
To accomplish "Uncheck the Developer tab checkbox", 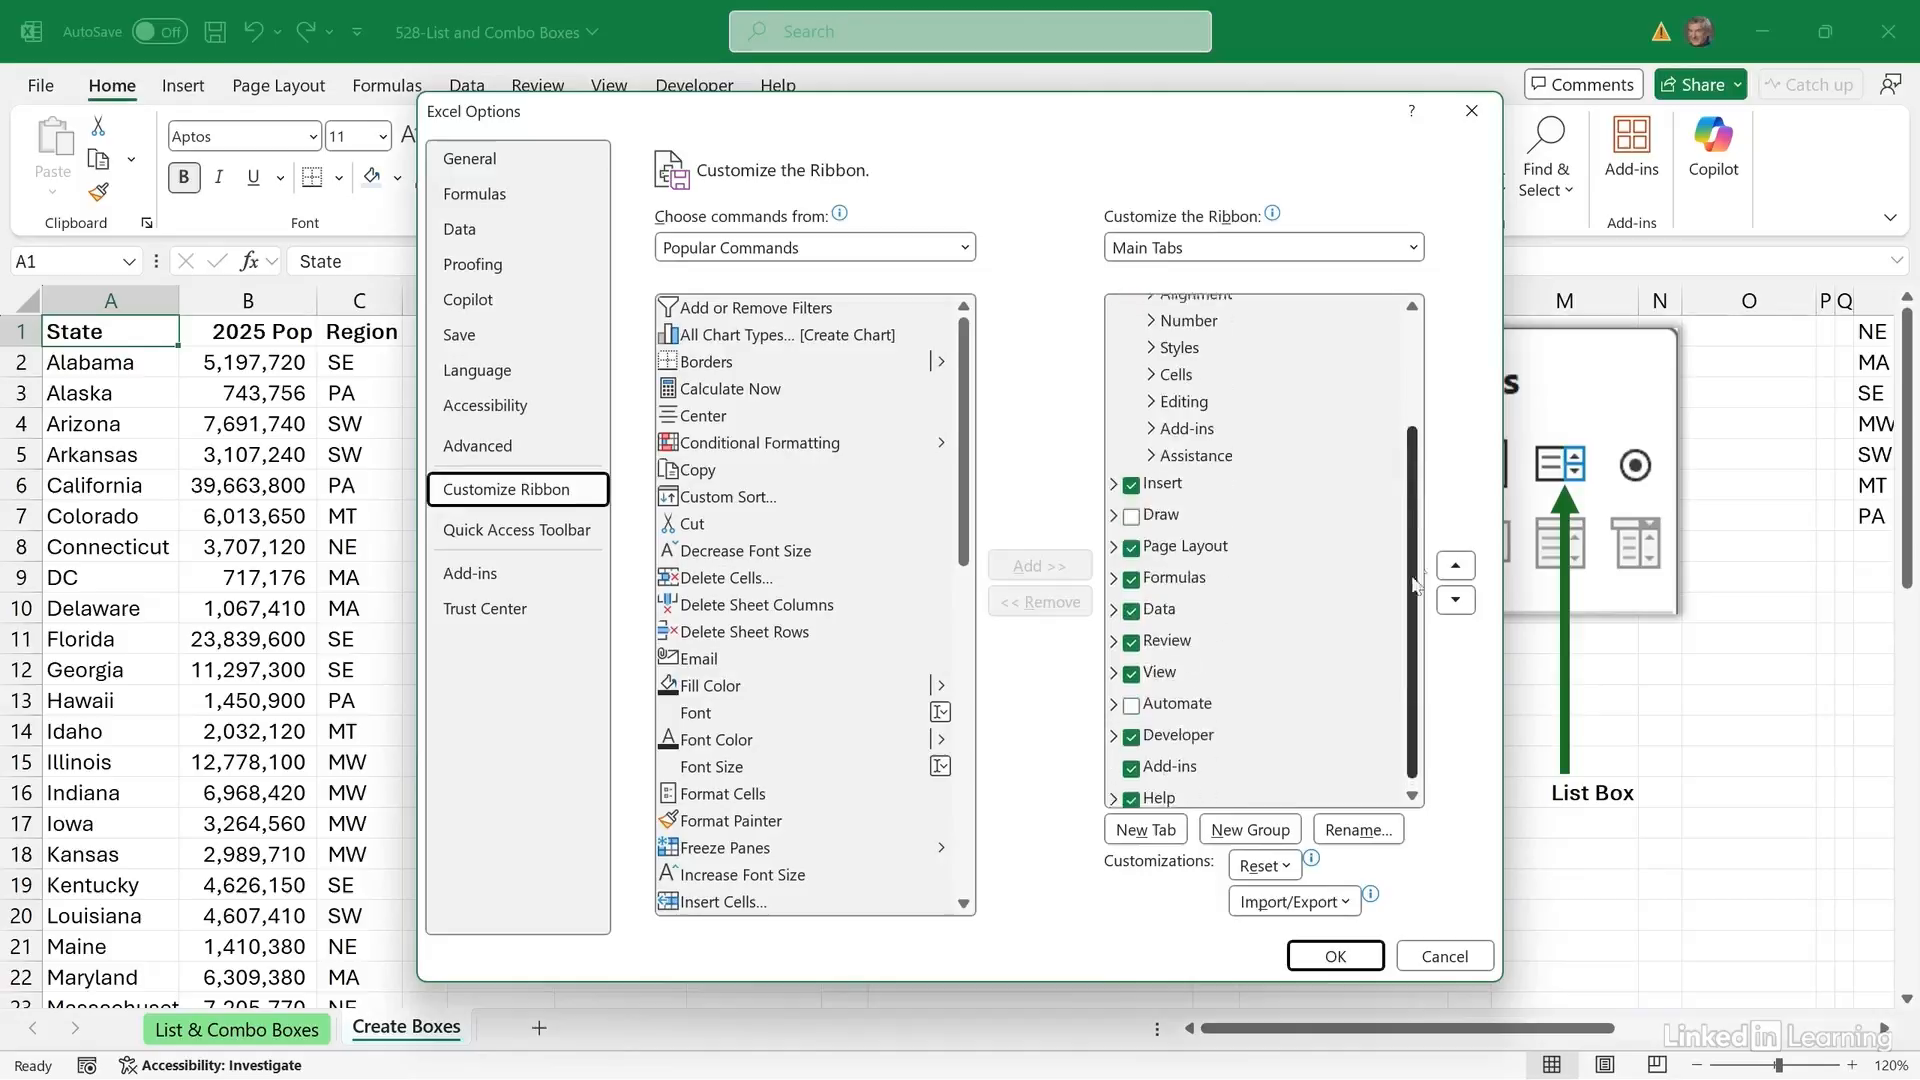I will pos(1131,737).
